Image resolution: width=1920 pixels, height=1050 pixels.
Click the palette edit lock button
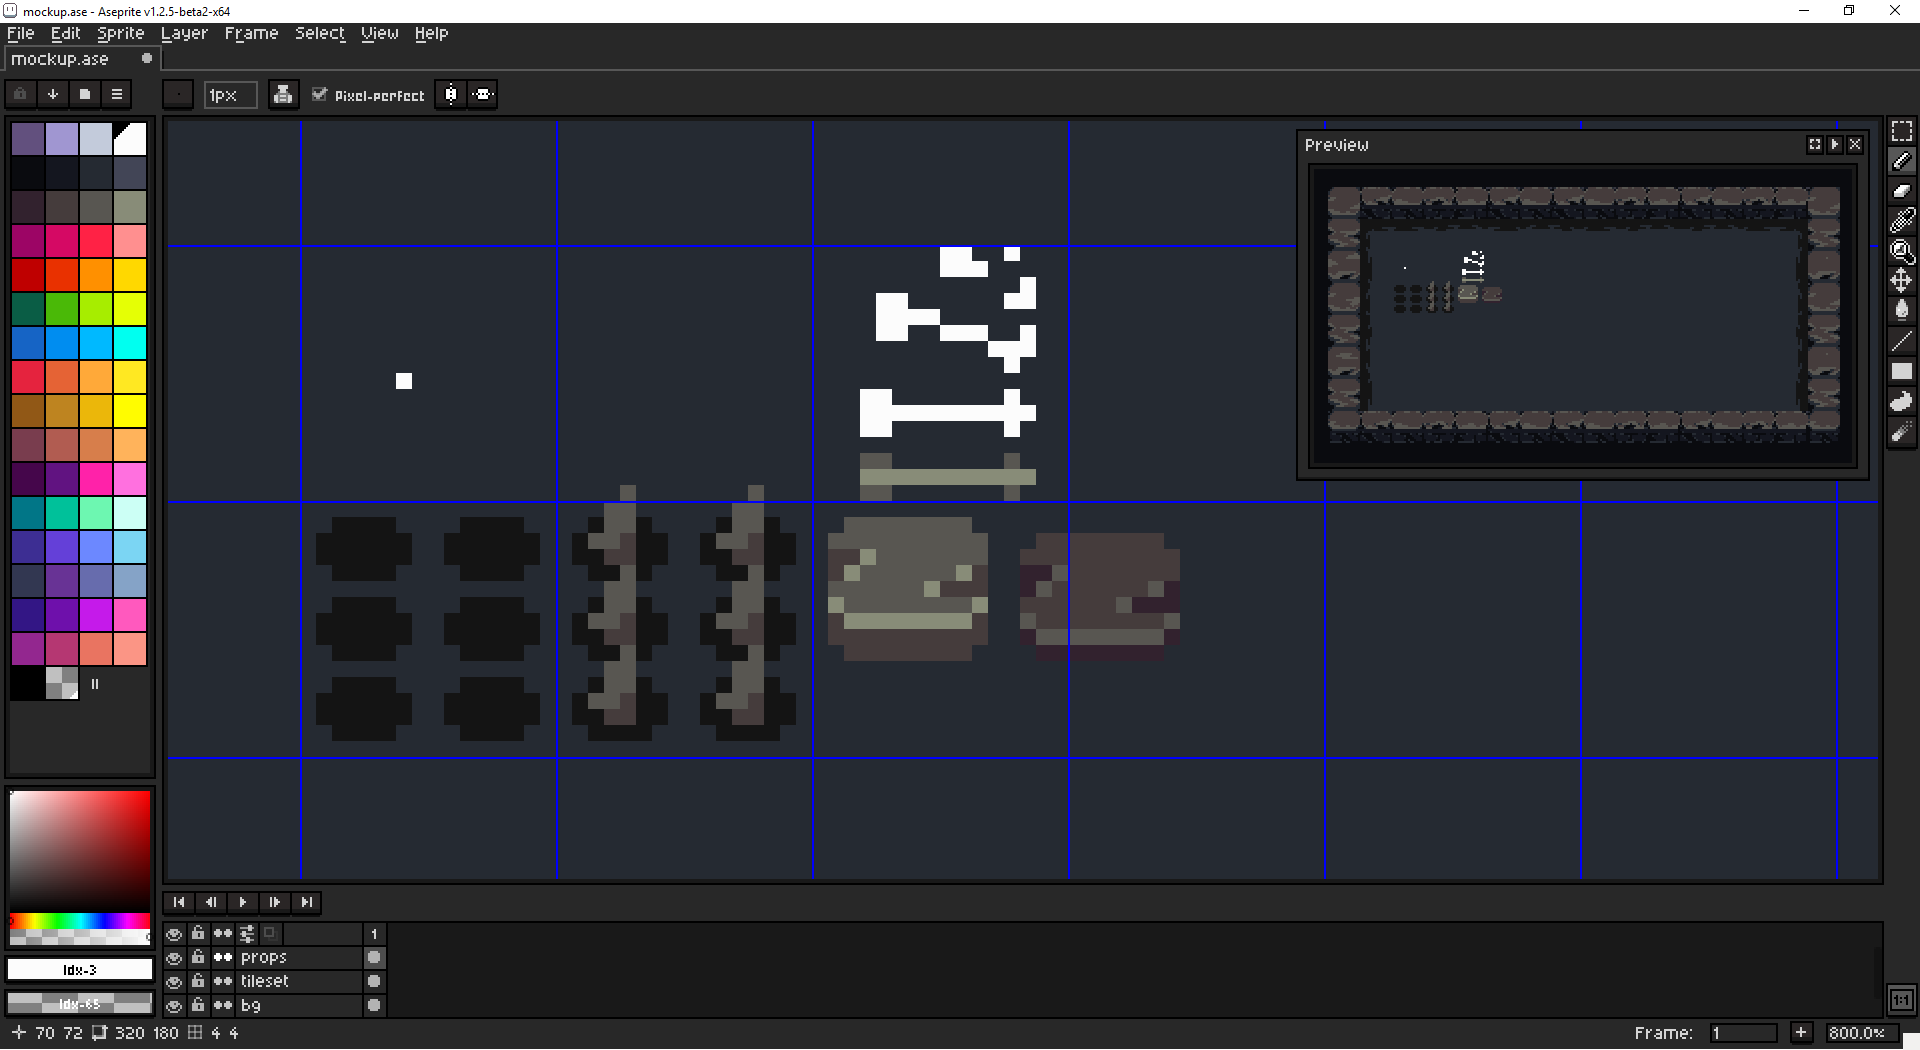20,94
